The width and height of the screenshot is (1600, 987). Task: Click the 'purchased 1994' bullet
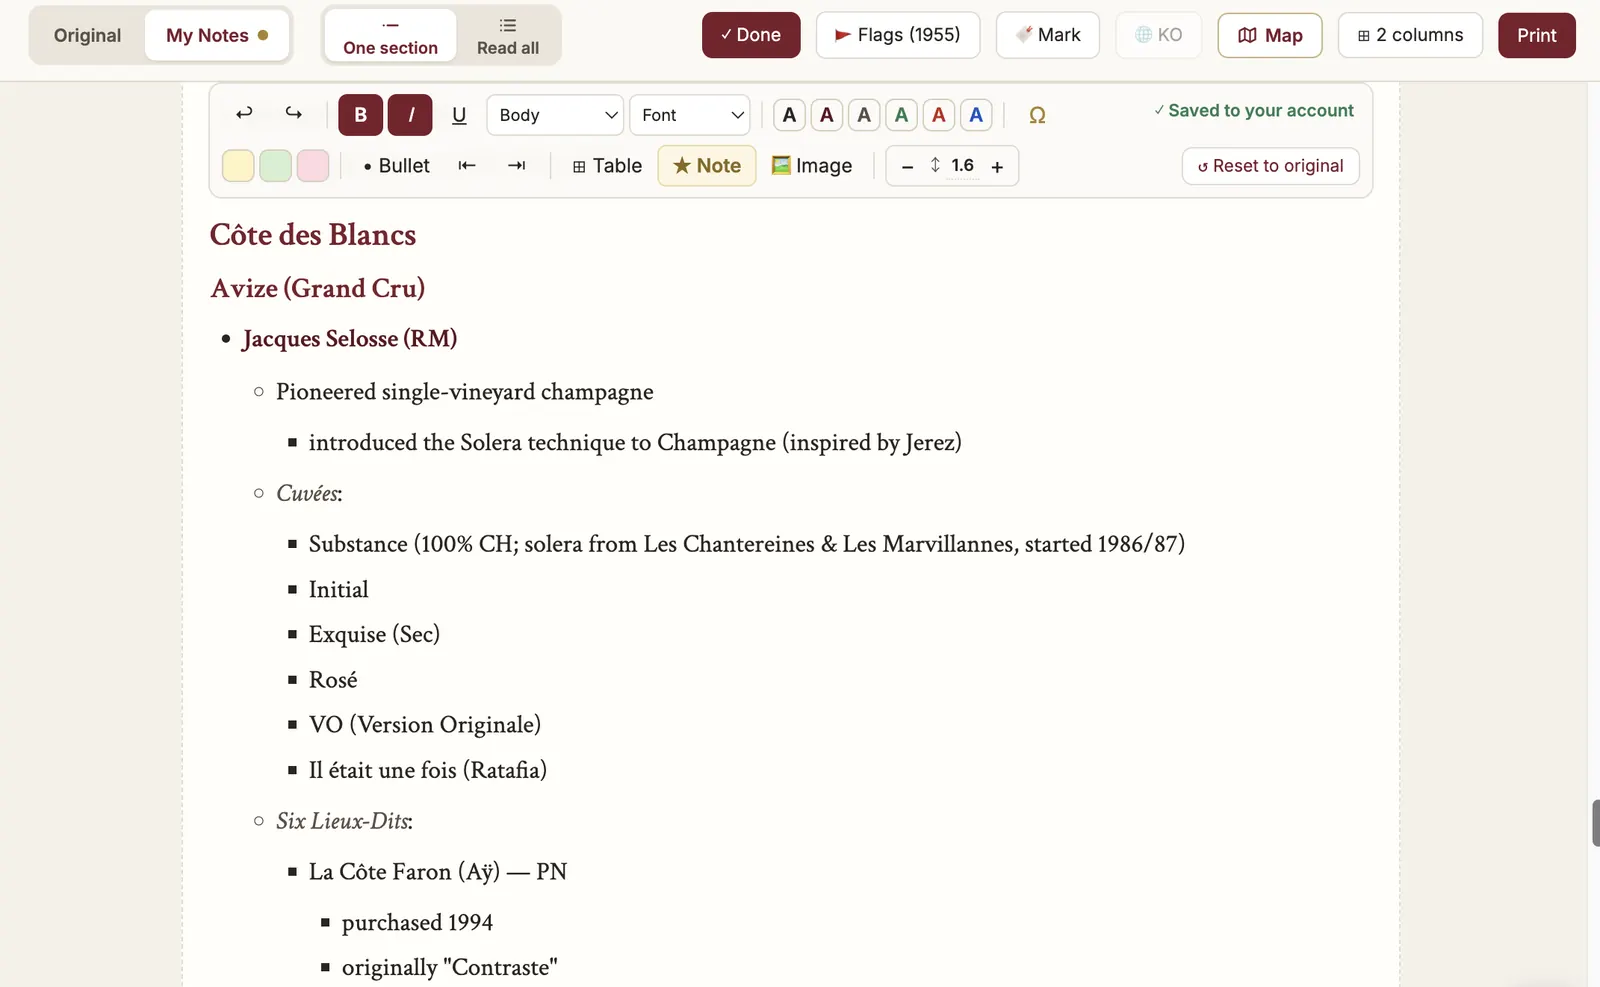pos(417,923)
